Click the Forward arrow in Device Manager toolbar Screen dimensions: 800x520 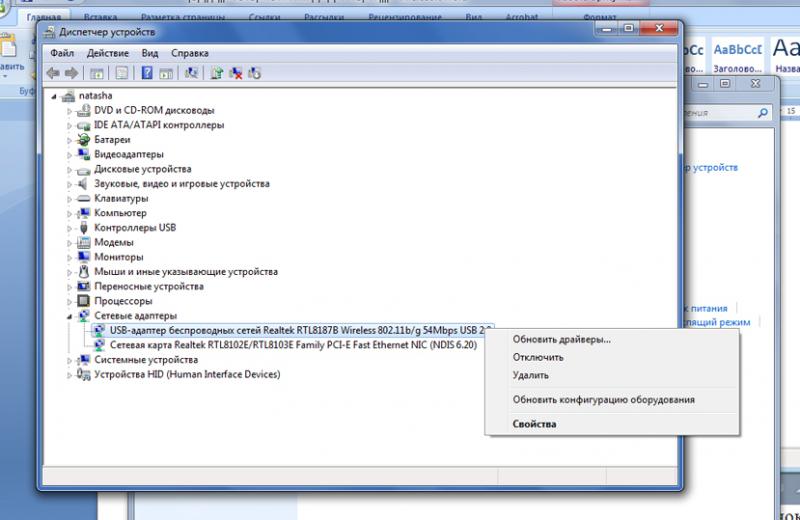(x=71, y=73)
